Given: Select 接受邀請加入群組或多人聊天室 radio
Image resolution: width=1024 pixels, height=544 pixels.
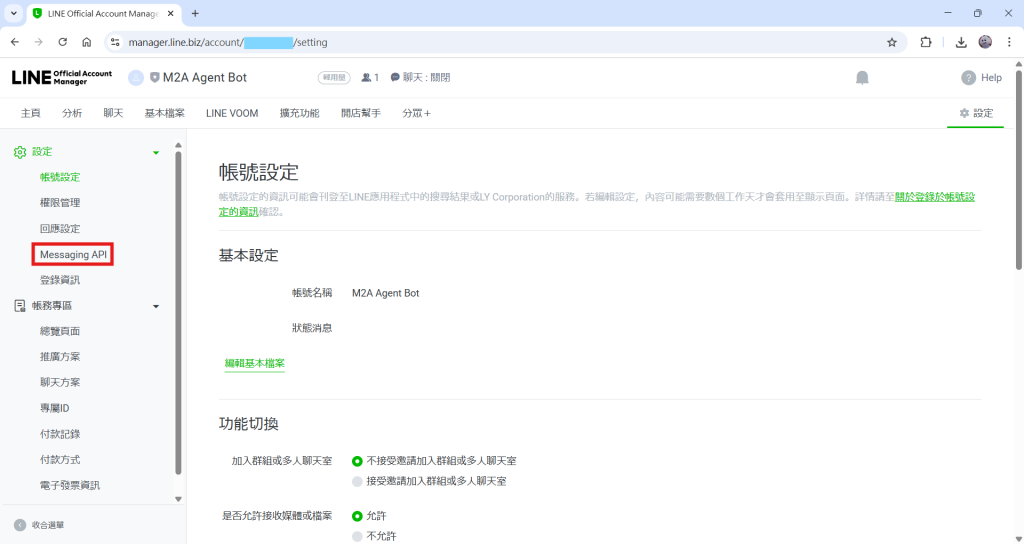Looking at the screenshot, I should (357, 481).
